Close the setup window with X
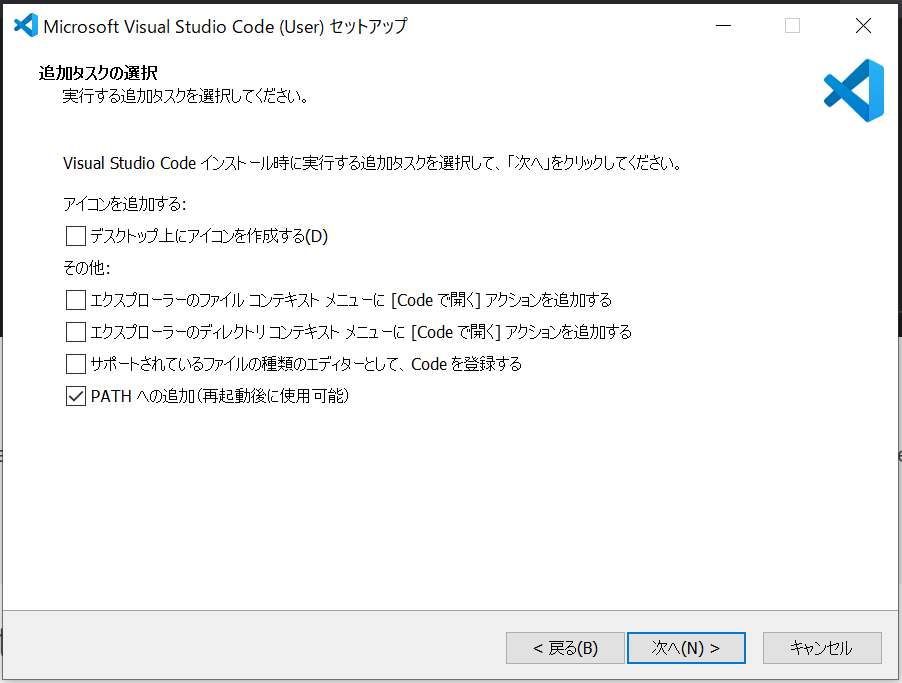The height and width of the screenshot is (683, 902). tap(863, 25)
